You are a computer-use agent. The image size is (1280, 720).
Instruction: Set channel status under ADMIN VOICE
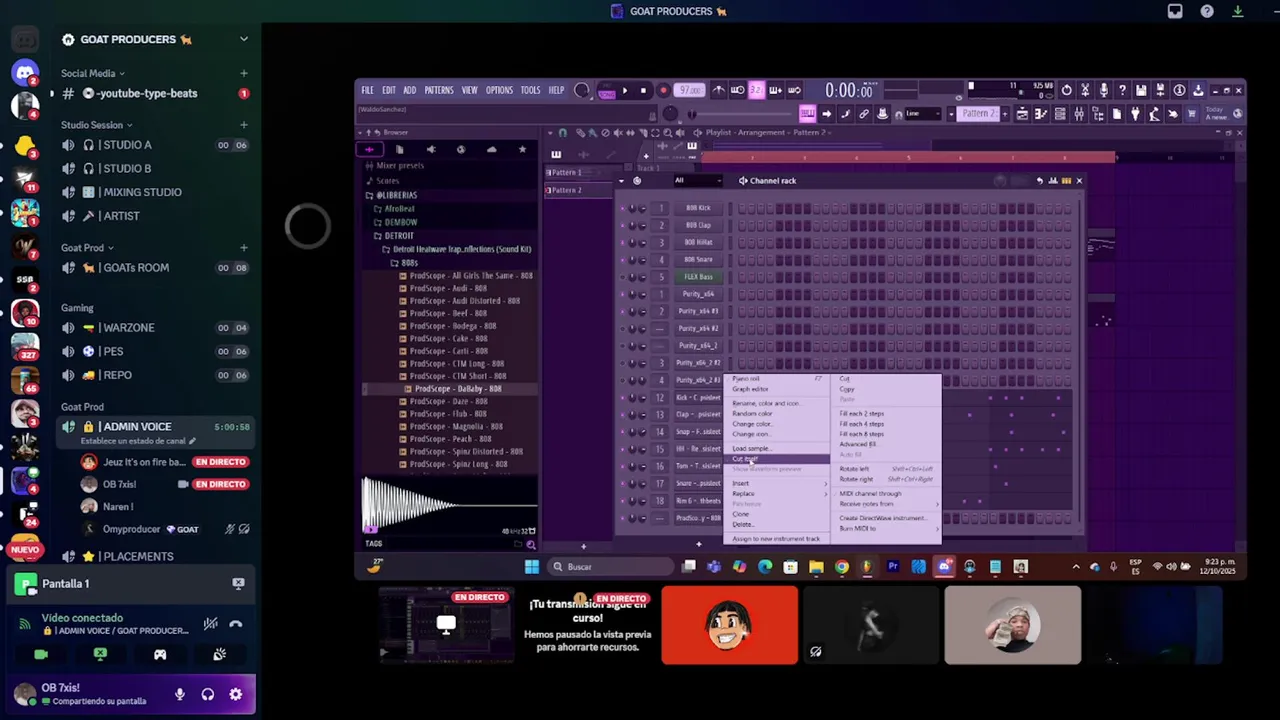click(x=138, y=441)
